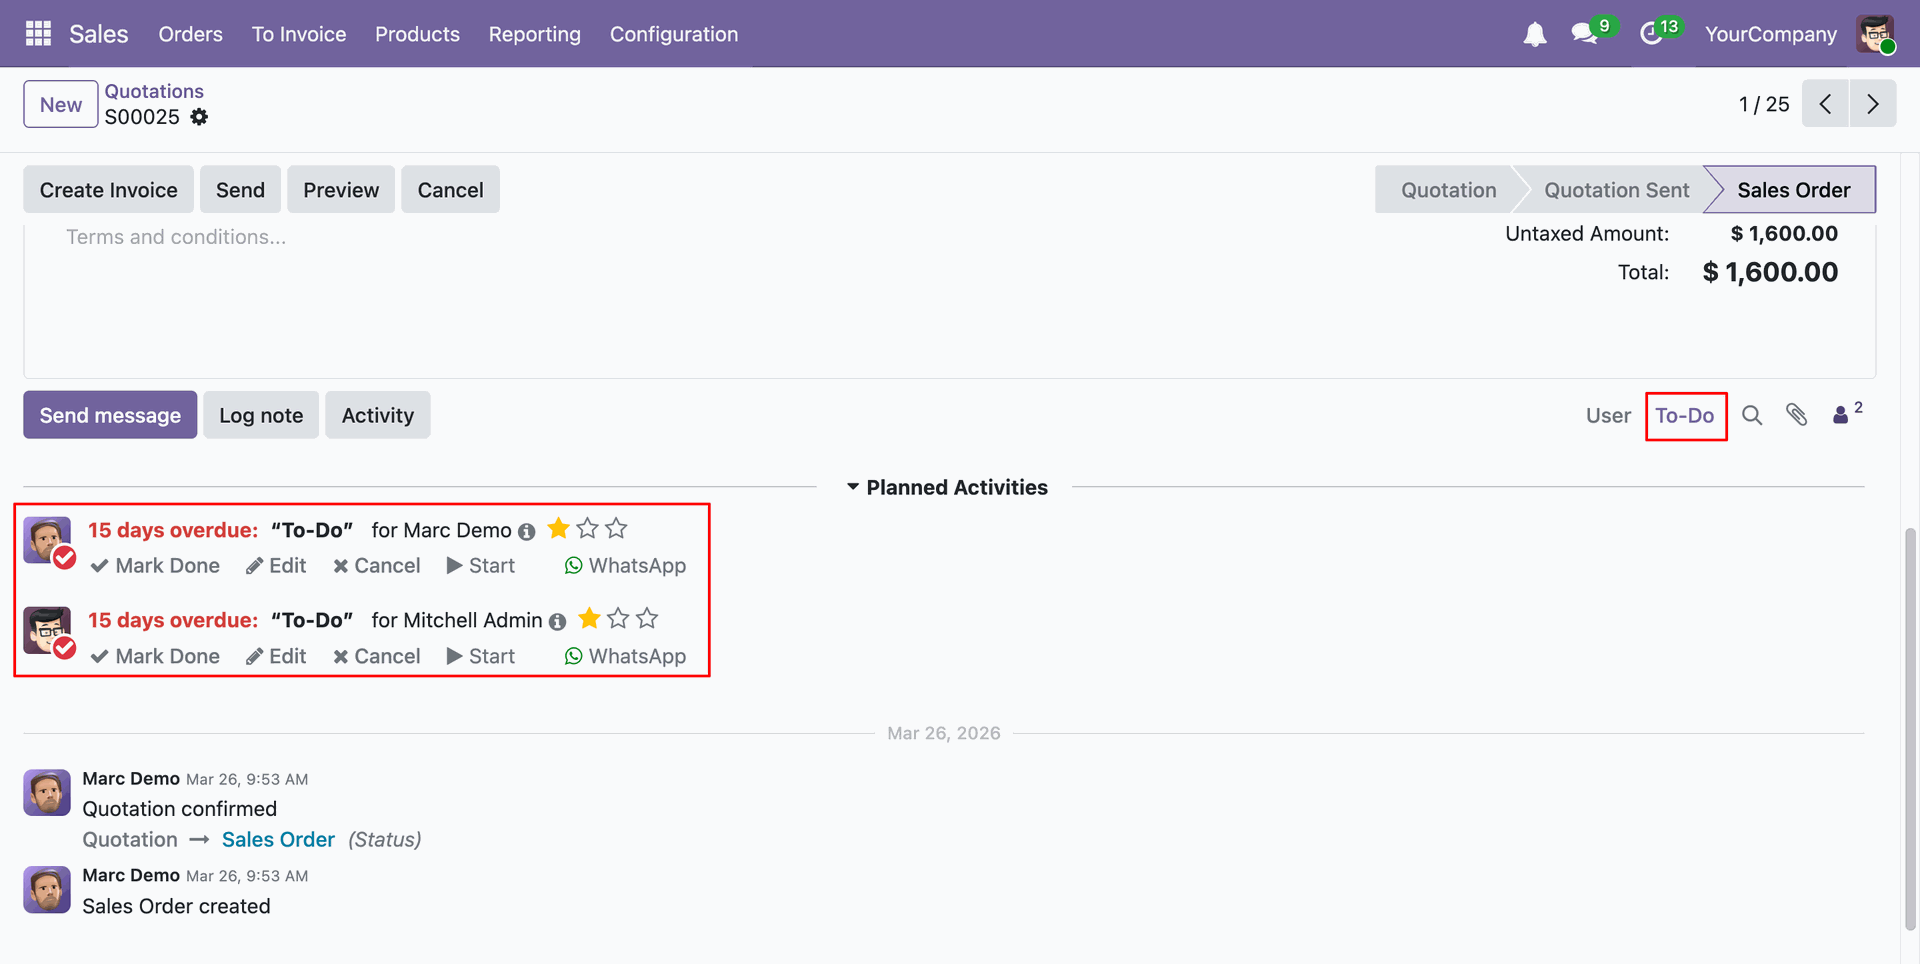Viewport: 1920px width, 964px height.
Task: Click the Activity button
Action: [x=378, y=415]
